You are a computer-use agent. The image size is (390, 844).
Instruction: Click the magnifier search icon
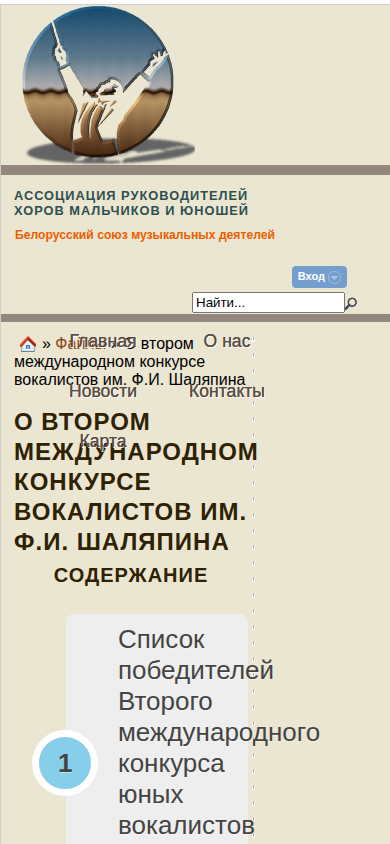tap(351, 303)
